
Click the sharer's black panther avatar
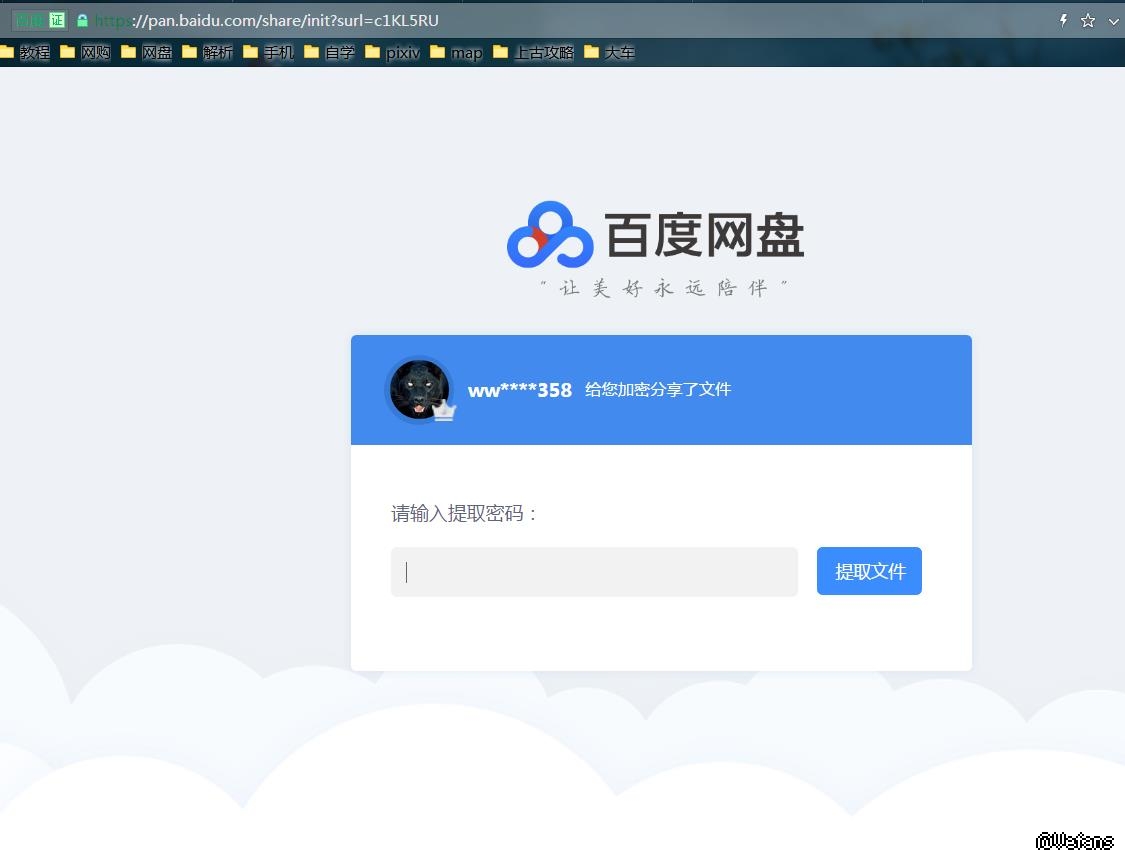click(x=417, y=388)
